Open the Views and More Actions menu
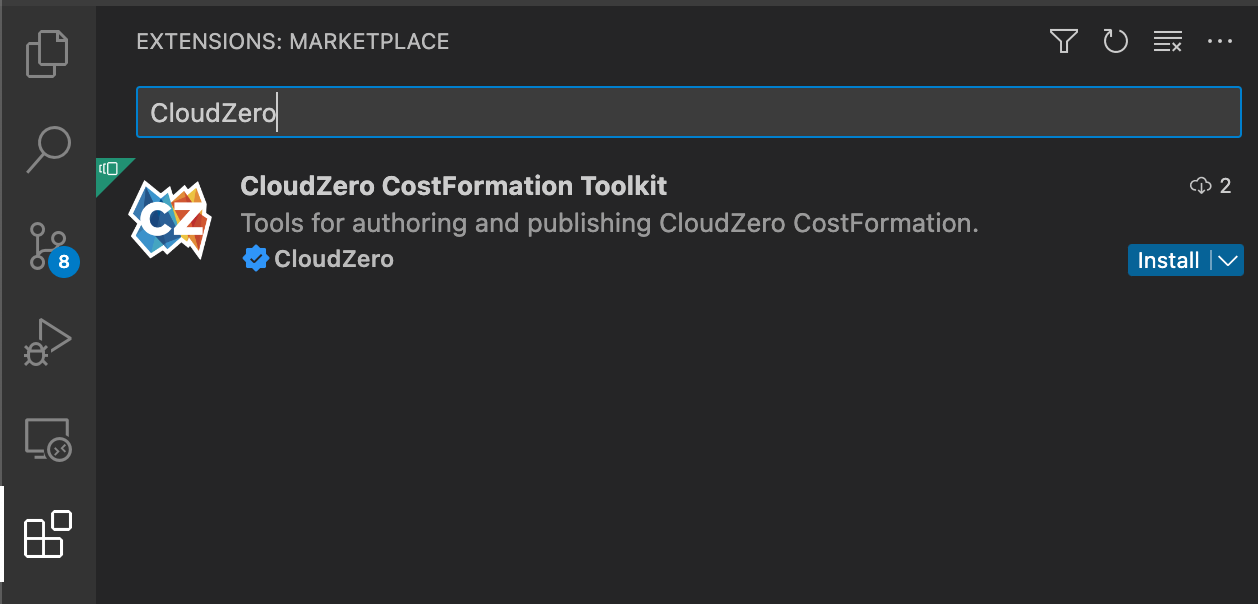 1220,41
